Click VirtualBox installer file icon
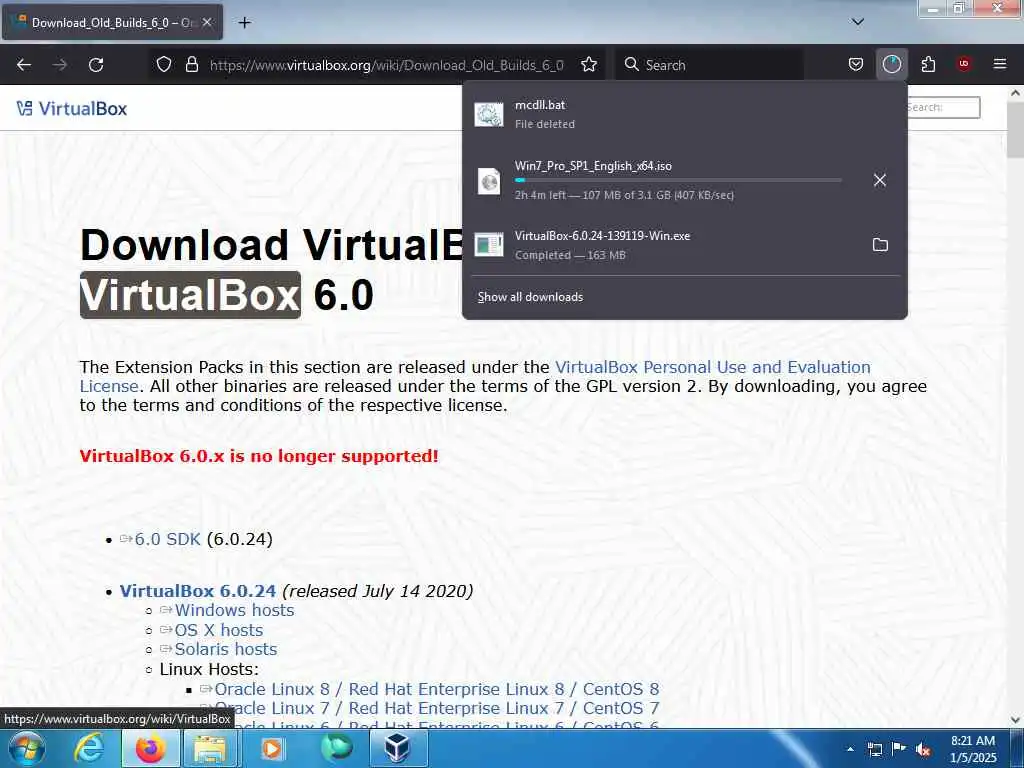This screenshot has width=1024, height=768. pos(488,245)
